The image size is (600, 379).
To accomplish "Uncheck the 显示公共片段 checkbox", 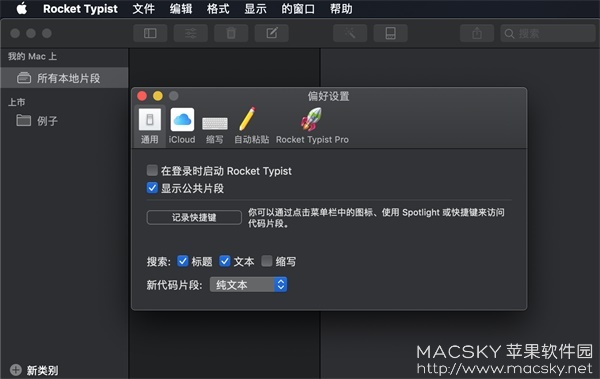I will 152,188.
